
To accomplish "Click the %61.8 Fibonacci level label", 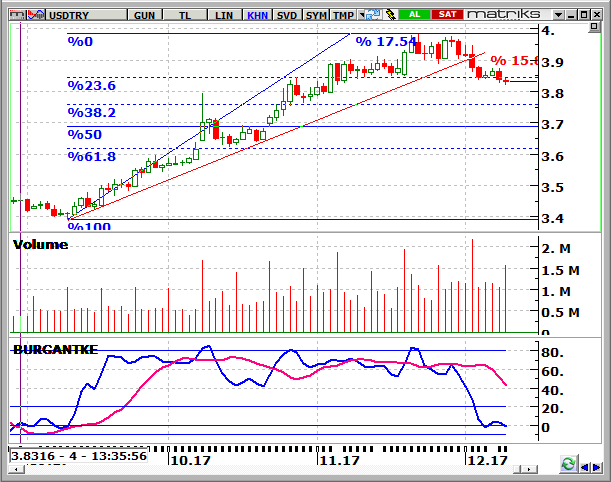I will tap(92, 157).
